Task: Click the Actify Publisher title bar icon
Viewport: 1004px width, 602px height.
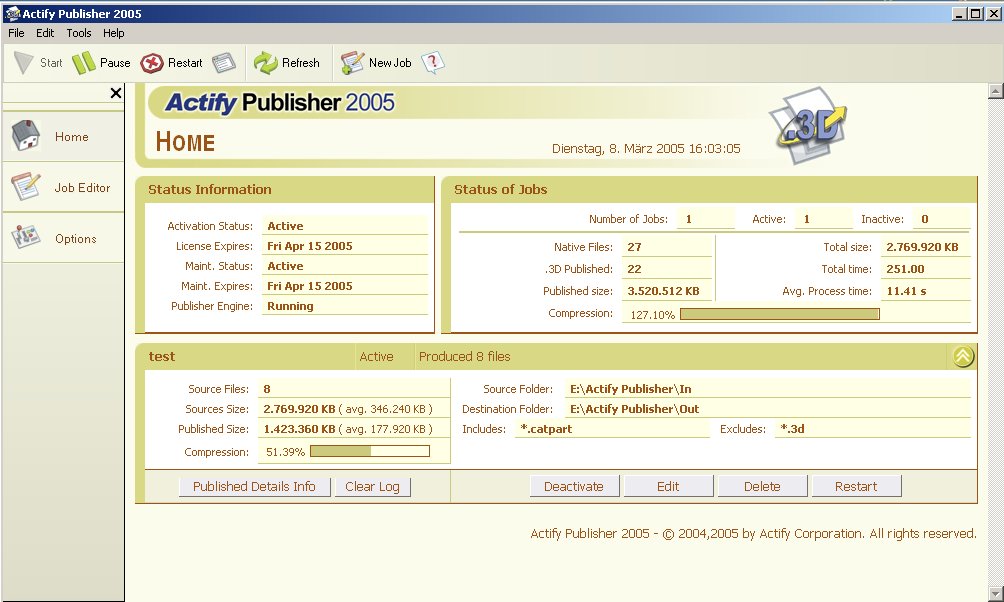Action: [x=12, y=13]
